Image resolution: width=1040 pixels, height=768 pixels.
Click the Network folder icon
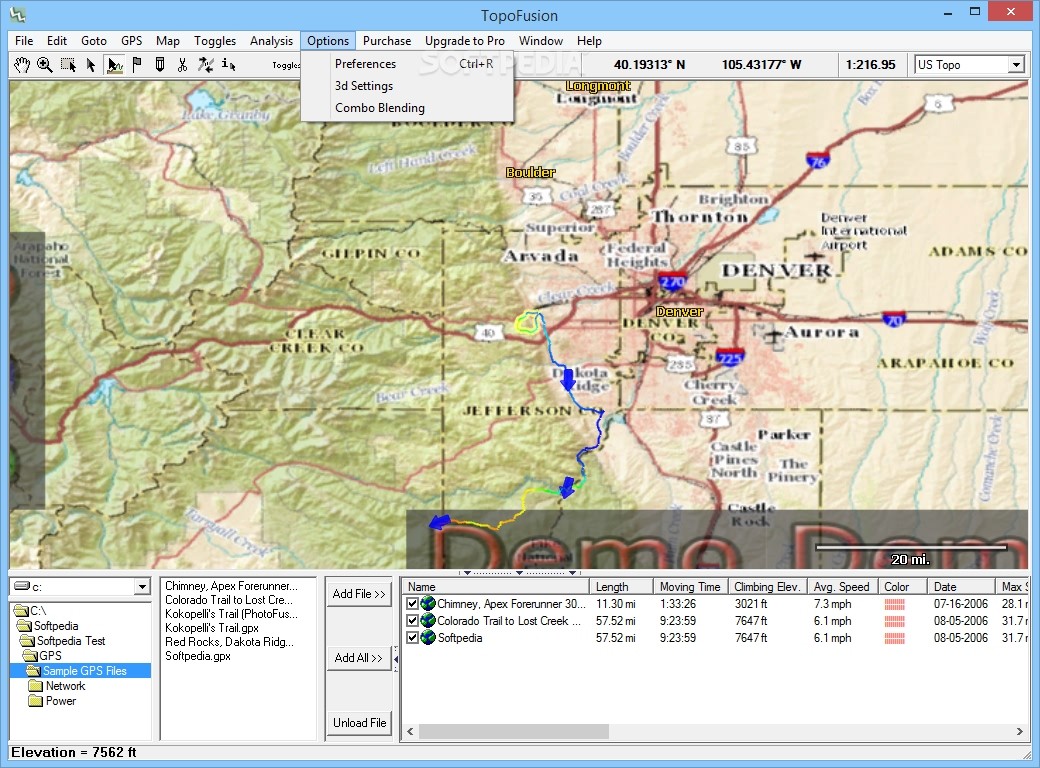coord(36,686)
